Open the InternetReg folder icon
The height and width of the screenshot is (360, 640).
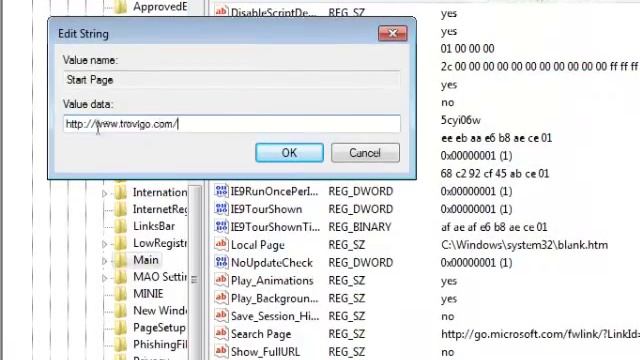tap(120, 209)
